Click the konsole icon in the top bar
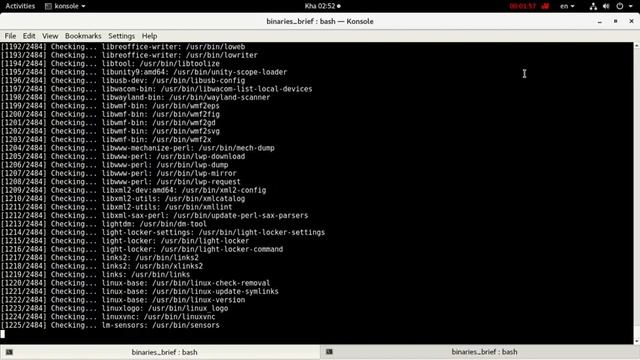640x360 pixels. pos(48,6)
